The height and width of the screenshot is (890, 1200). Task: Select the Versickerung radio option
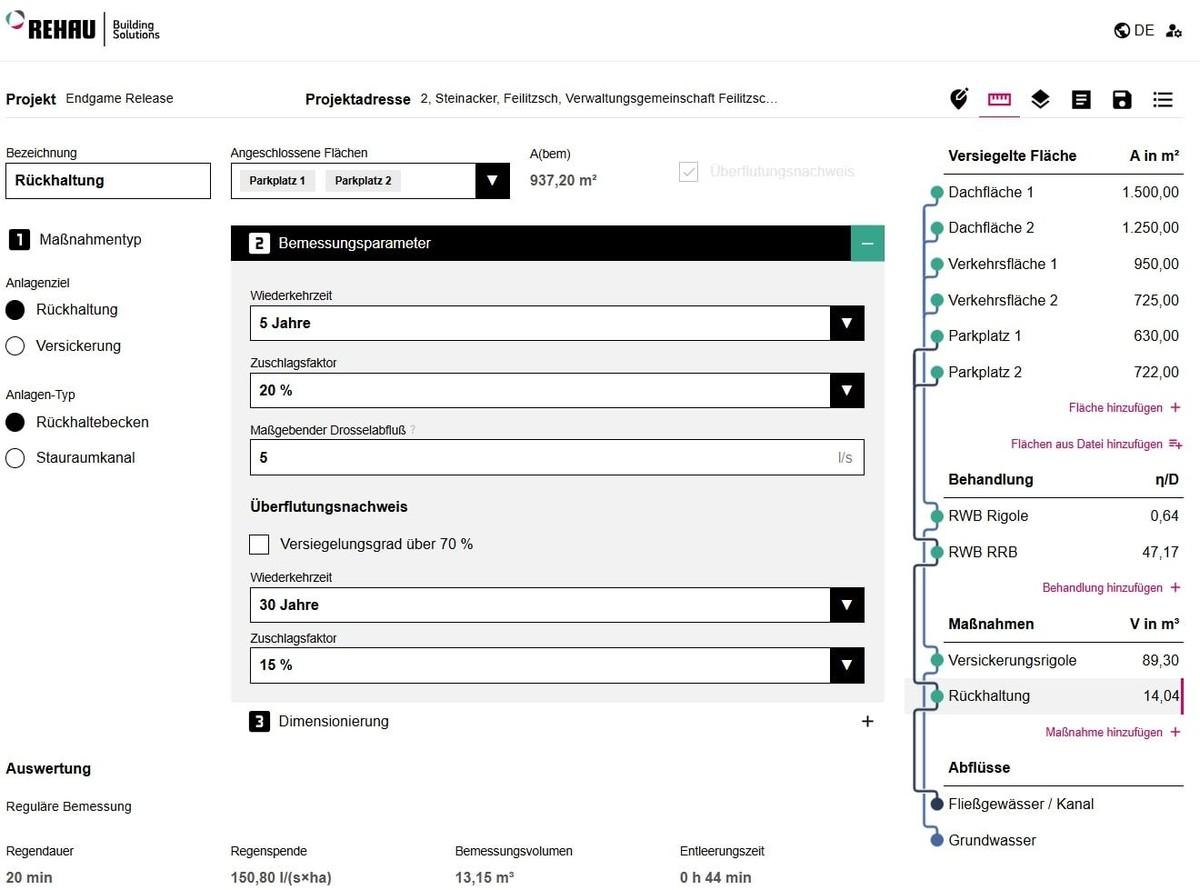[x=16, y=346]
